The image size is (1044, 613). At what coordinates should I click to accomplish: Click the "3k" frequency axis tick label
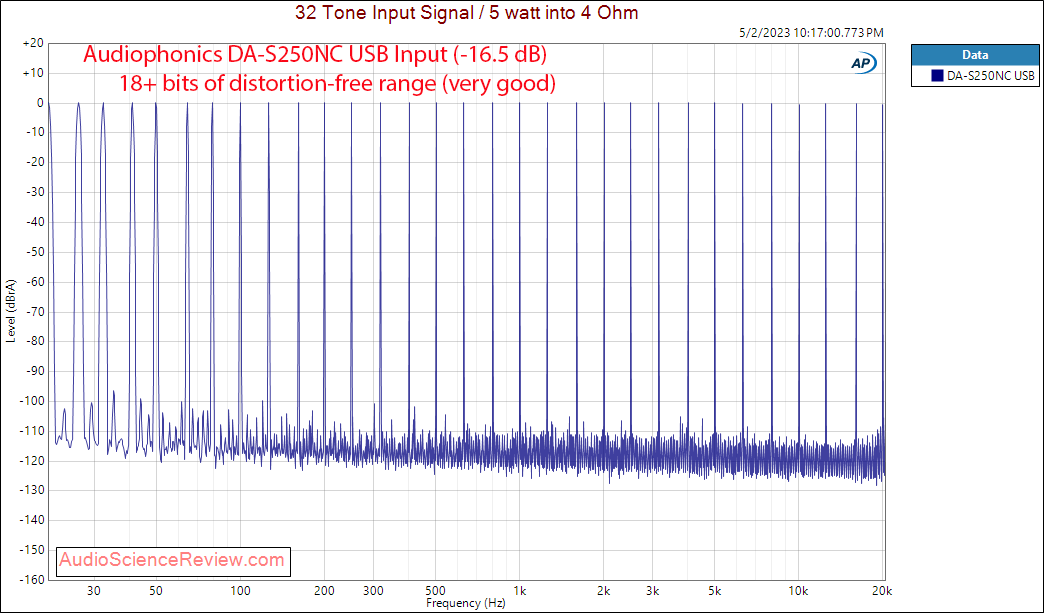[652, 590]
